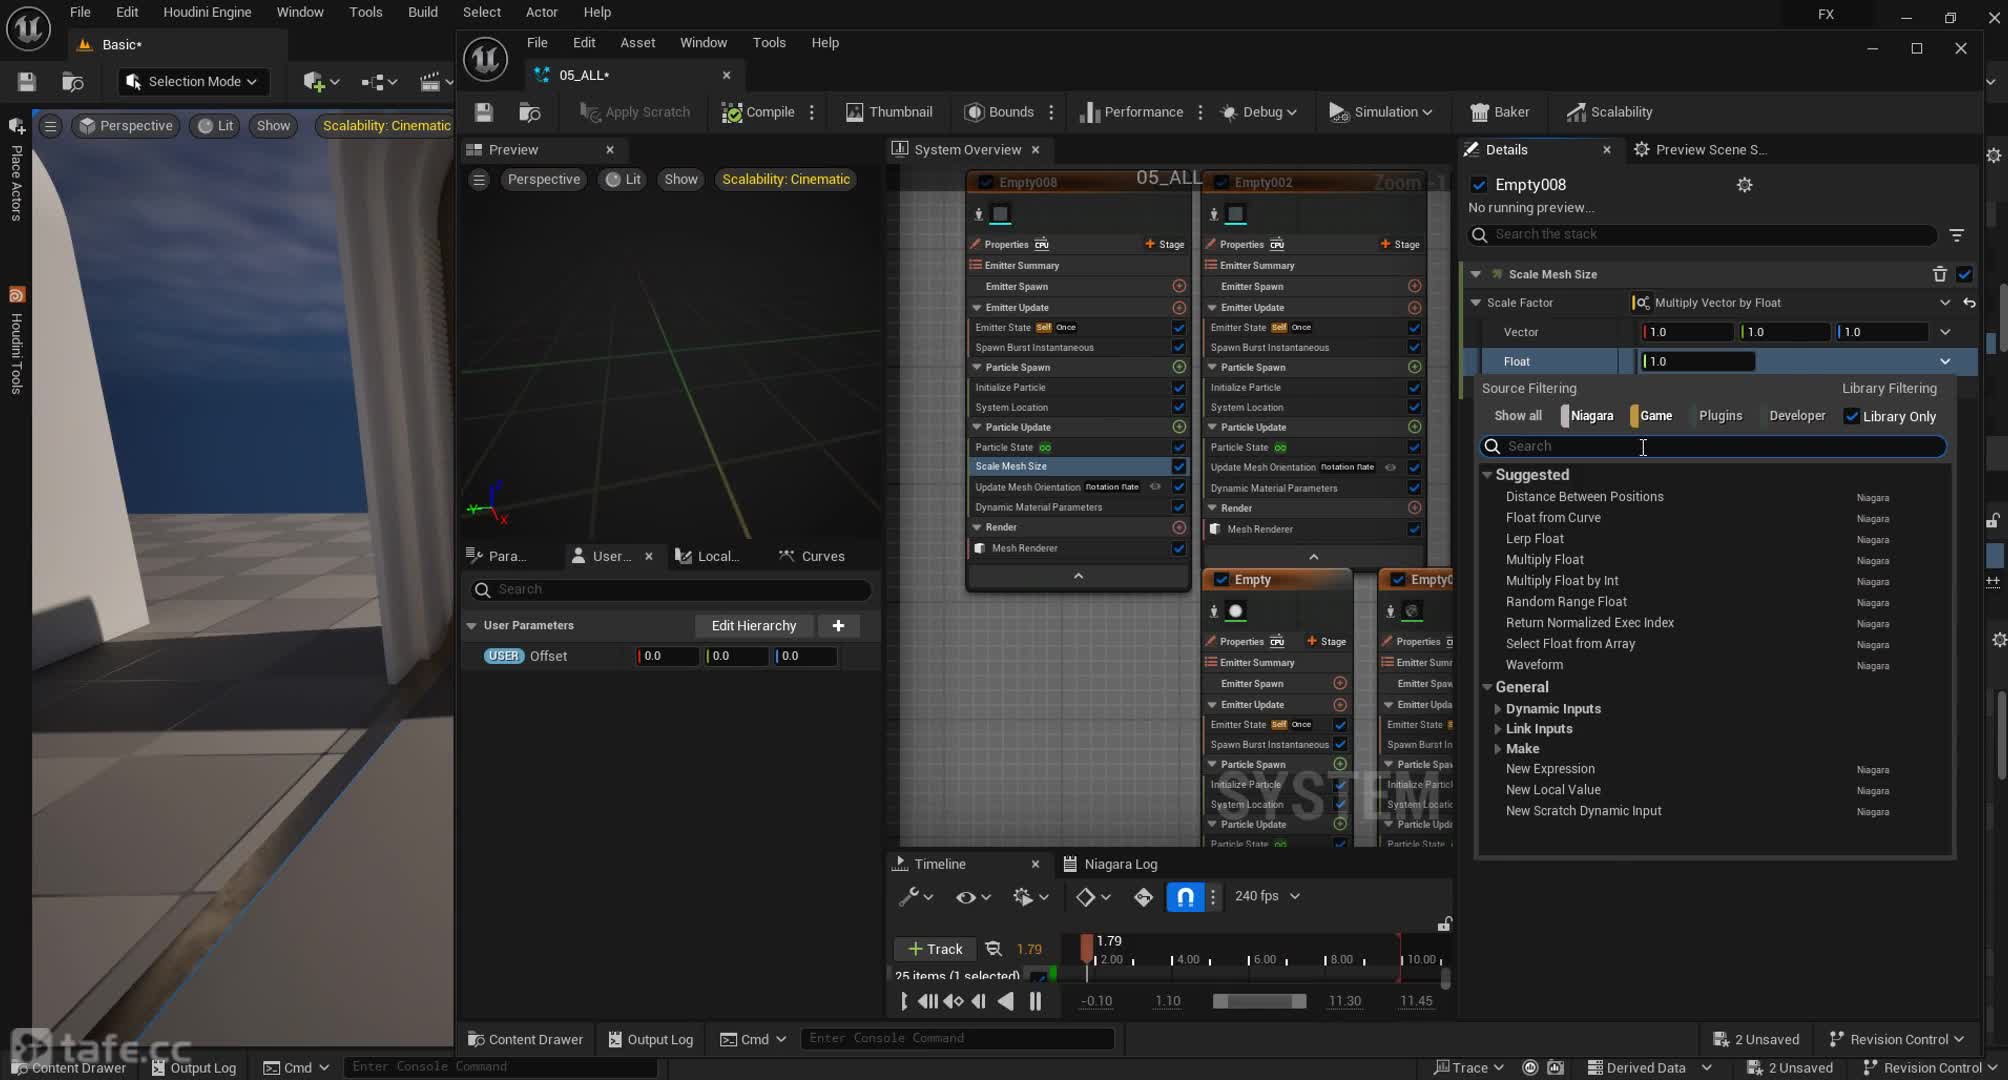2008x1080 pixels.
Task: Switch to the Niagara Log tab
Action: (x=1110, y=864)
